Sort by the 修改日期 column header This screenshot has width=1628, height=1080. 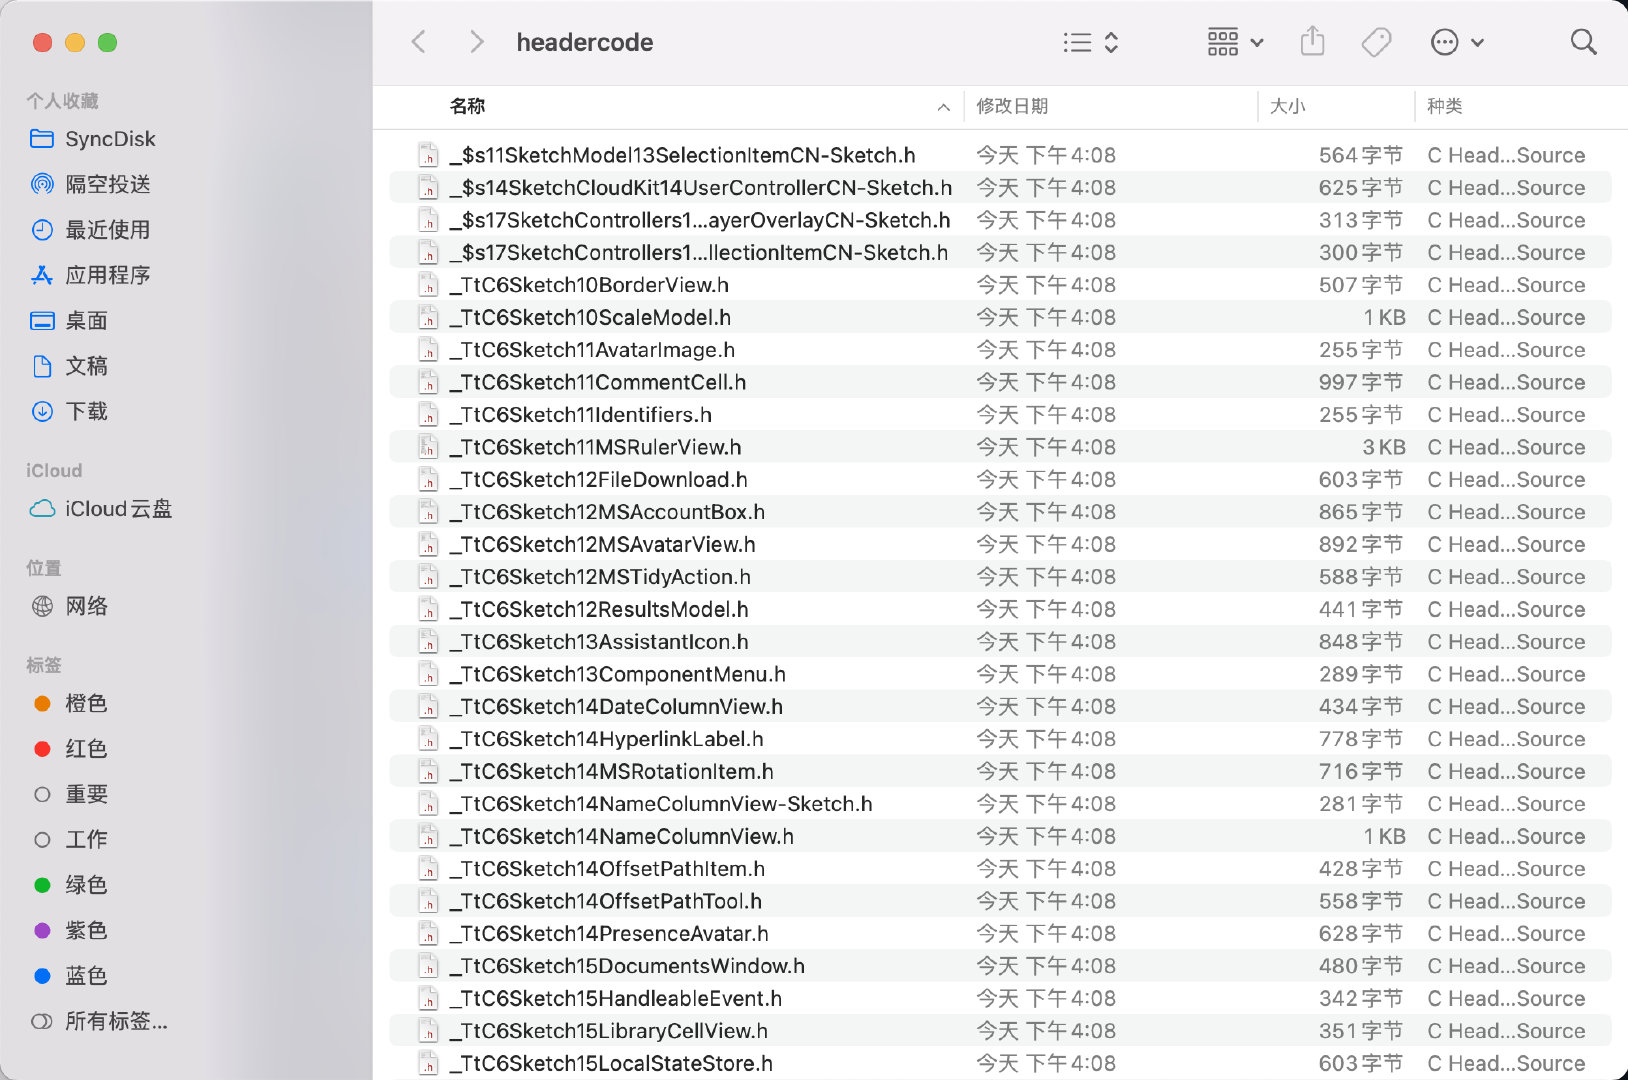click(1012, 106)
